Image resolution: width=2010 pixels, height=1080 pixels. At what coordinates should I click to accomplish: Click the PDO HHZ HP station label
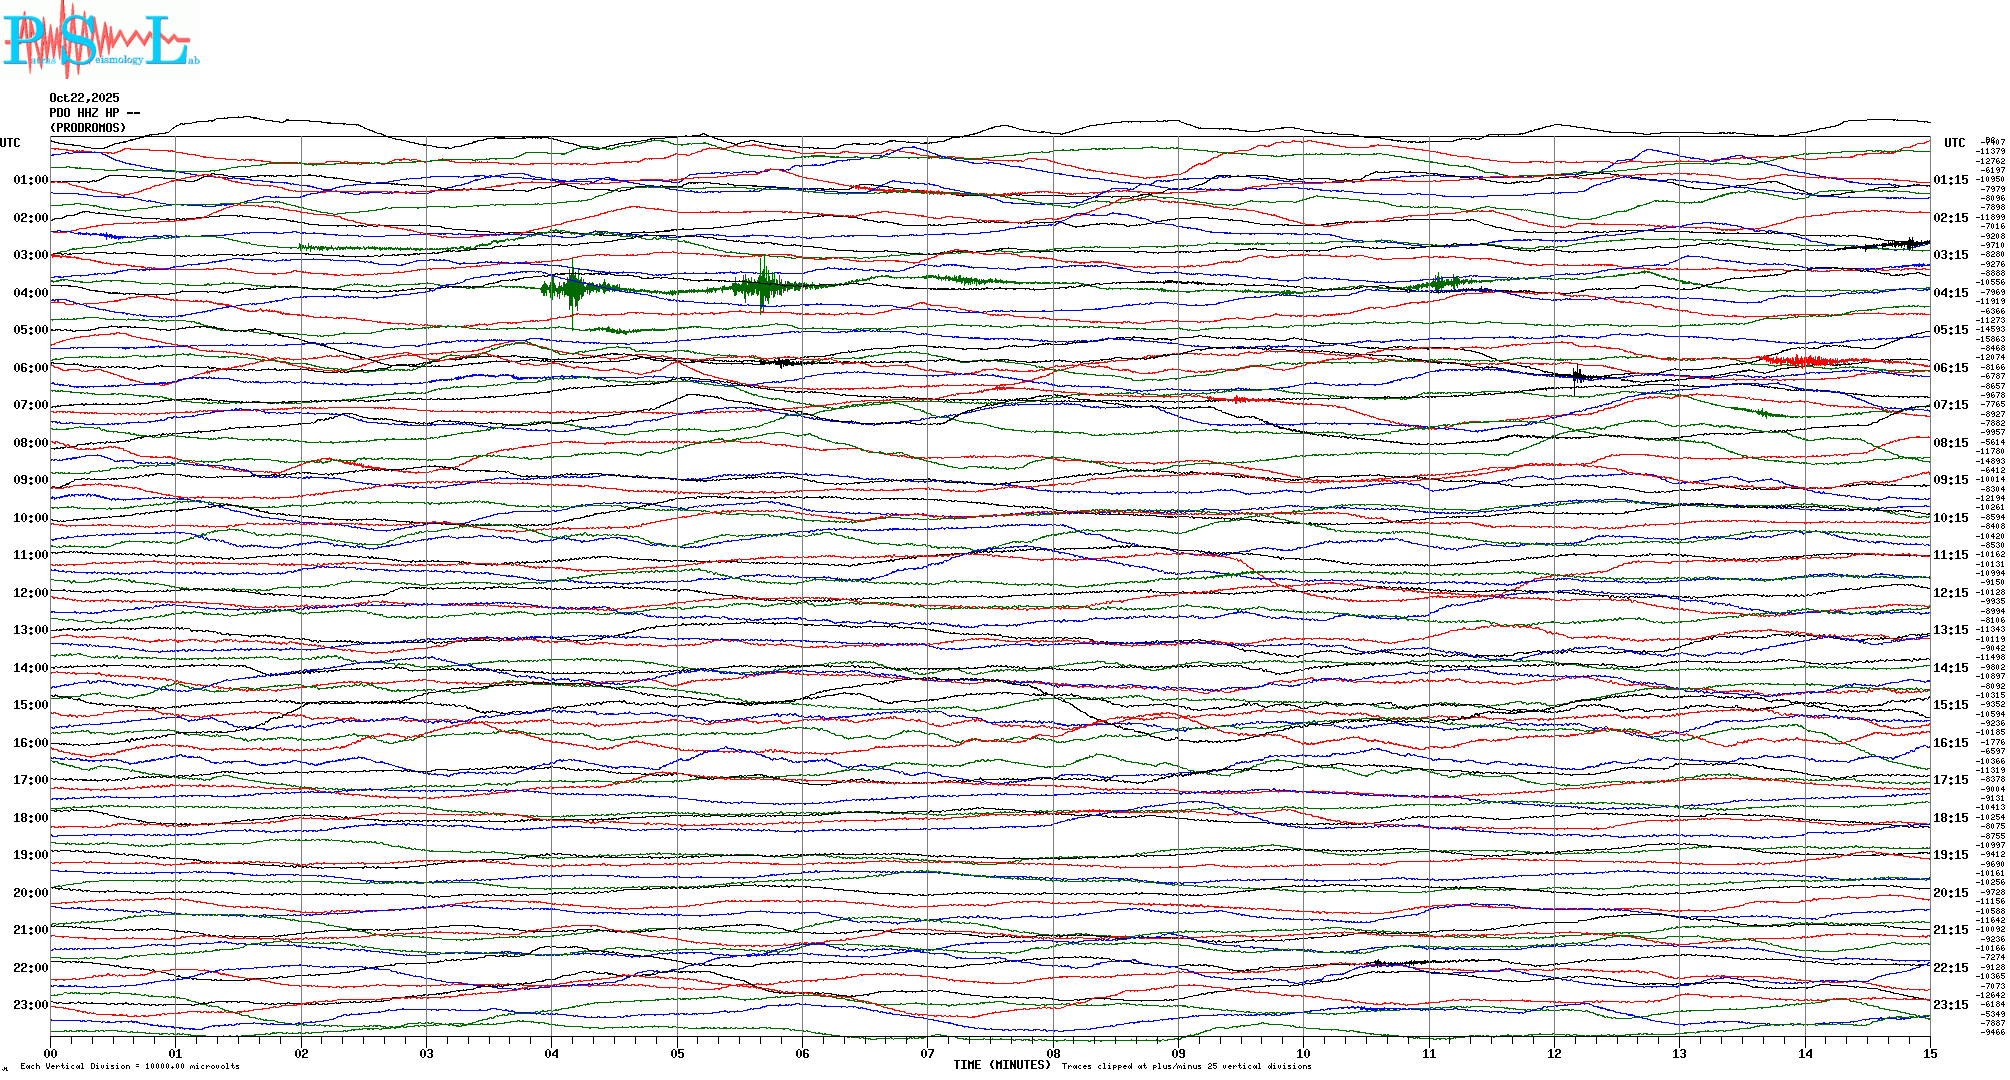[x=94, y=113]
